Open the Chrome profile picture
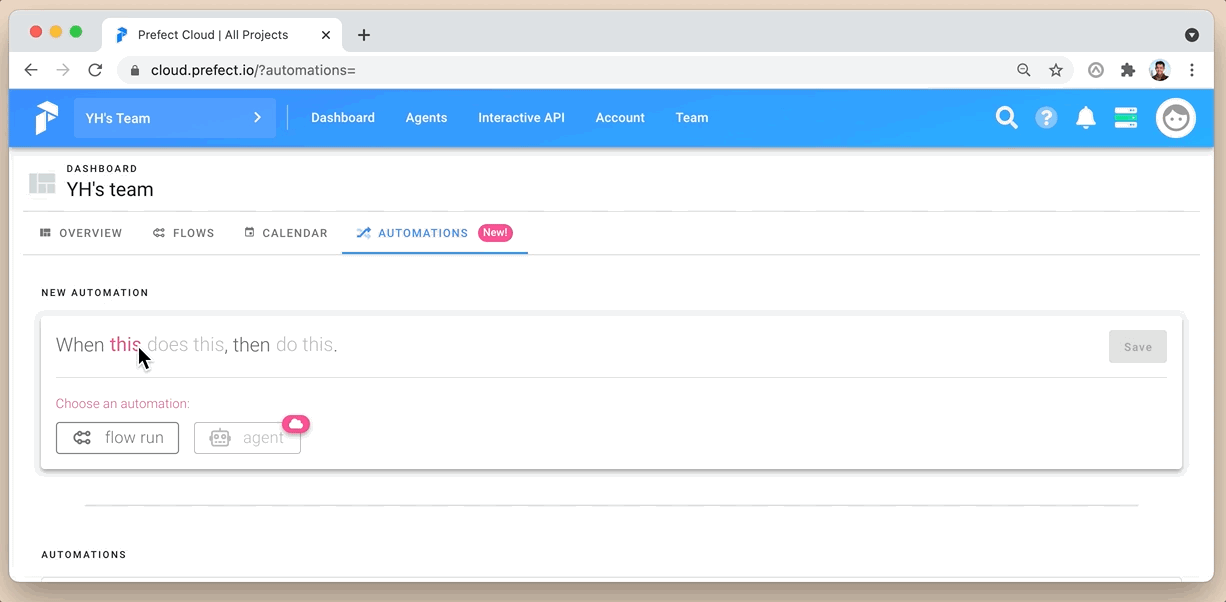The height and width of the screenshot is (602, 1226). pos(1160,70)
